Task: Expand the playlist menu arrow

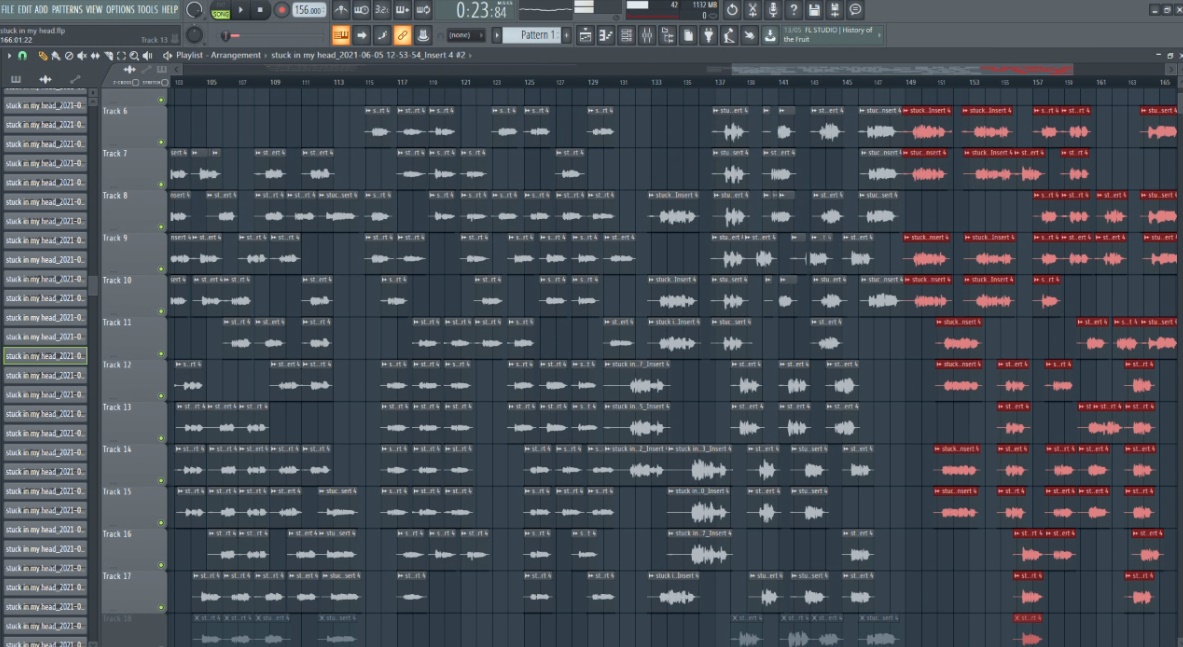Action: [x=8, y=55]
